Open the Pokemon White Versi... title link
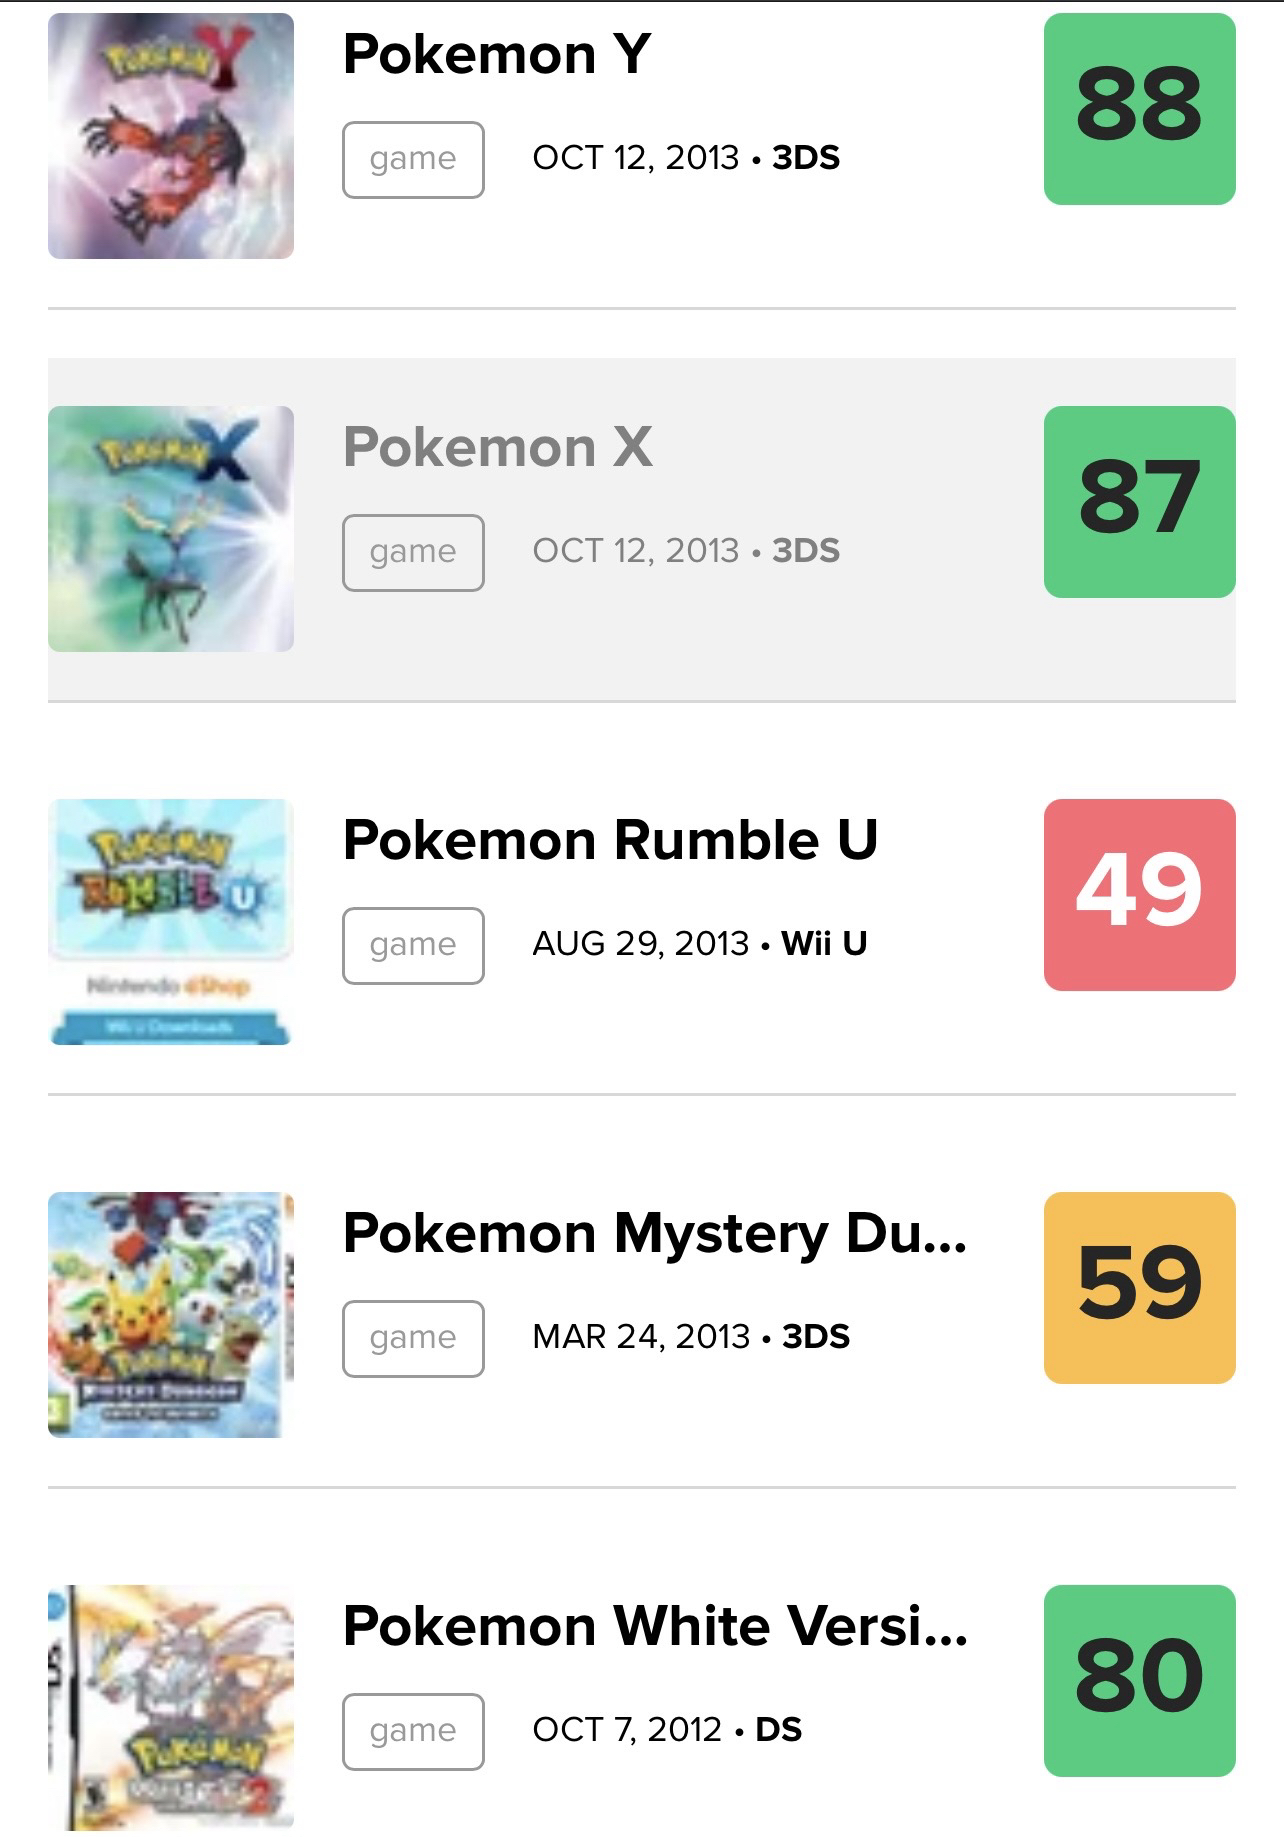 [655, 1626]
